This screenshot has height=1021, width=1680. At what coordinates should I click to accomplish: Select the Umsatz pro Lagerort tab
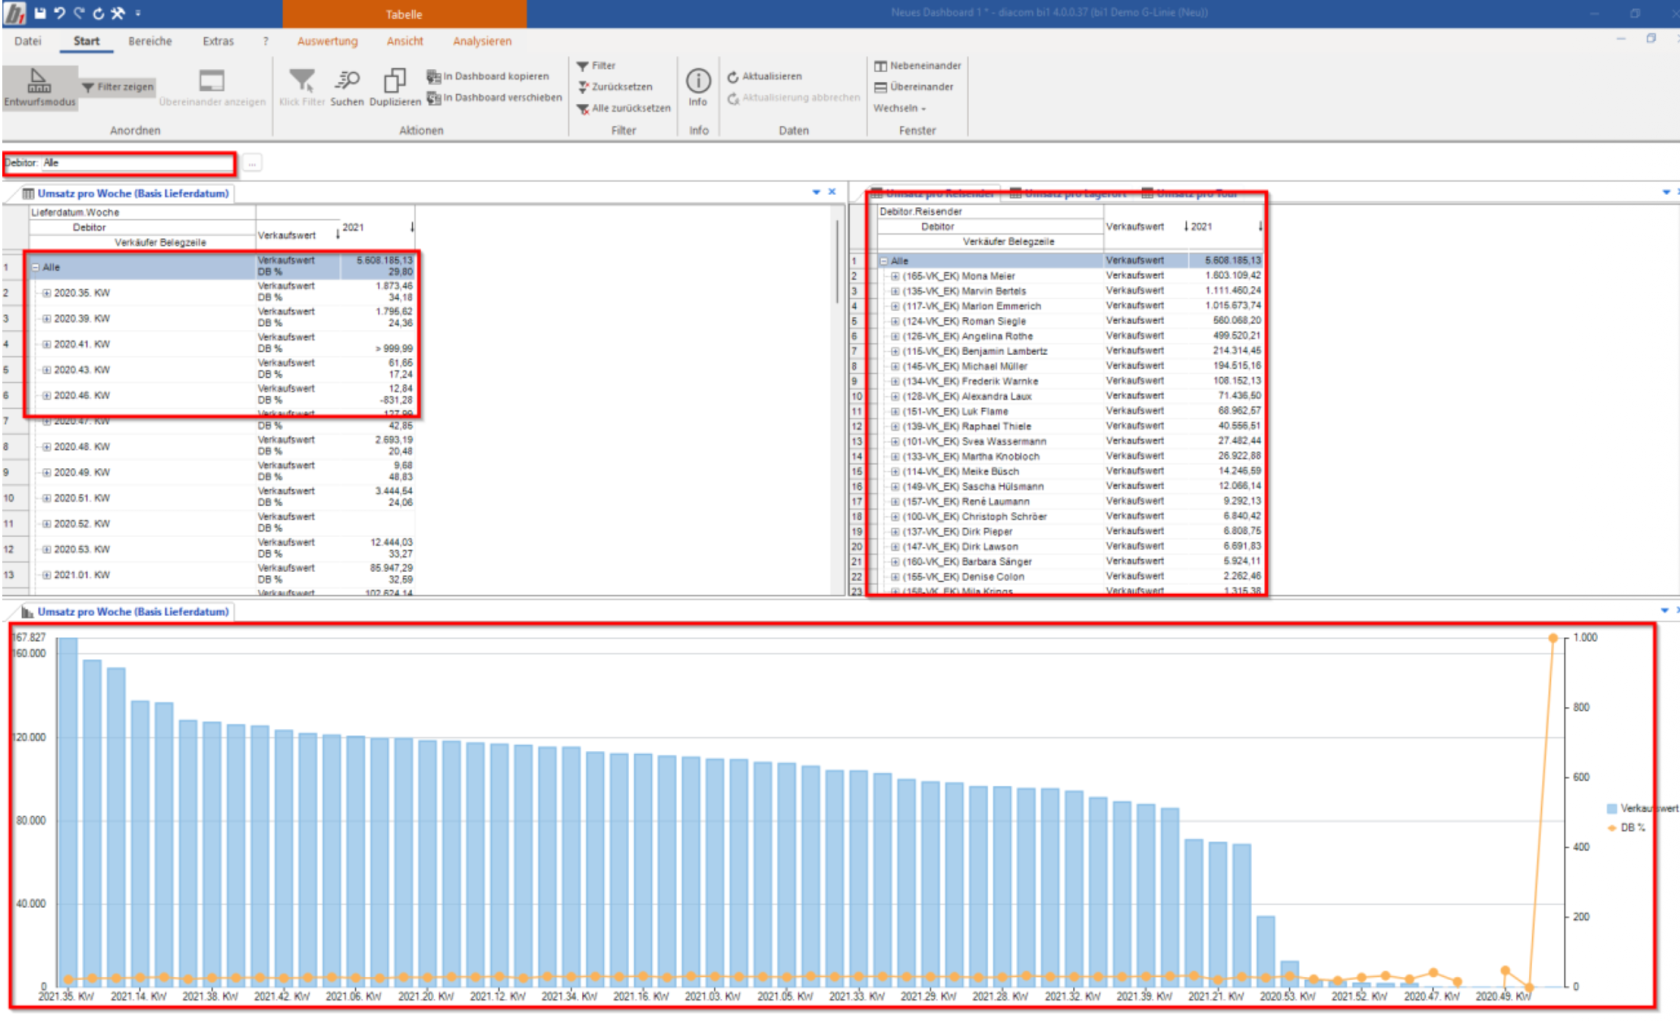(1068, 193)
